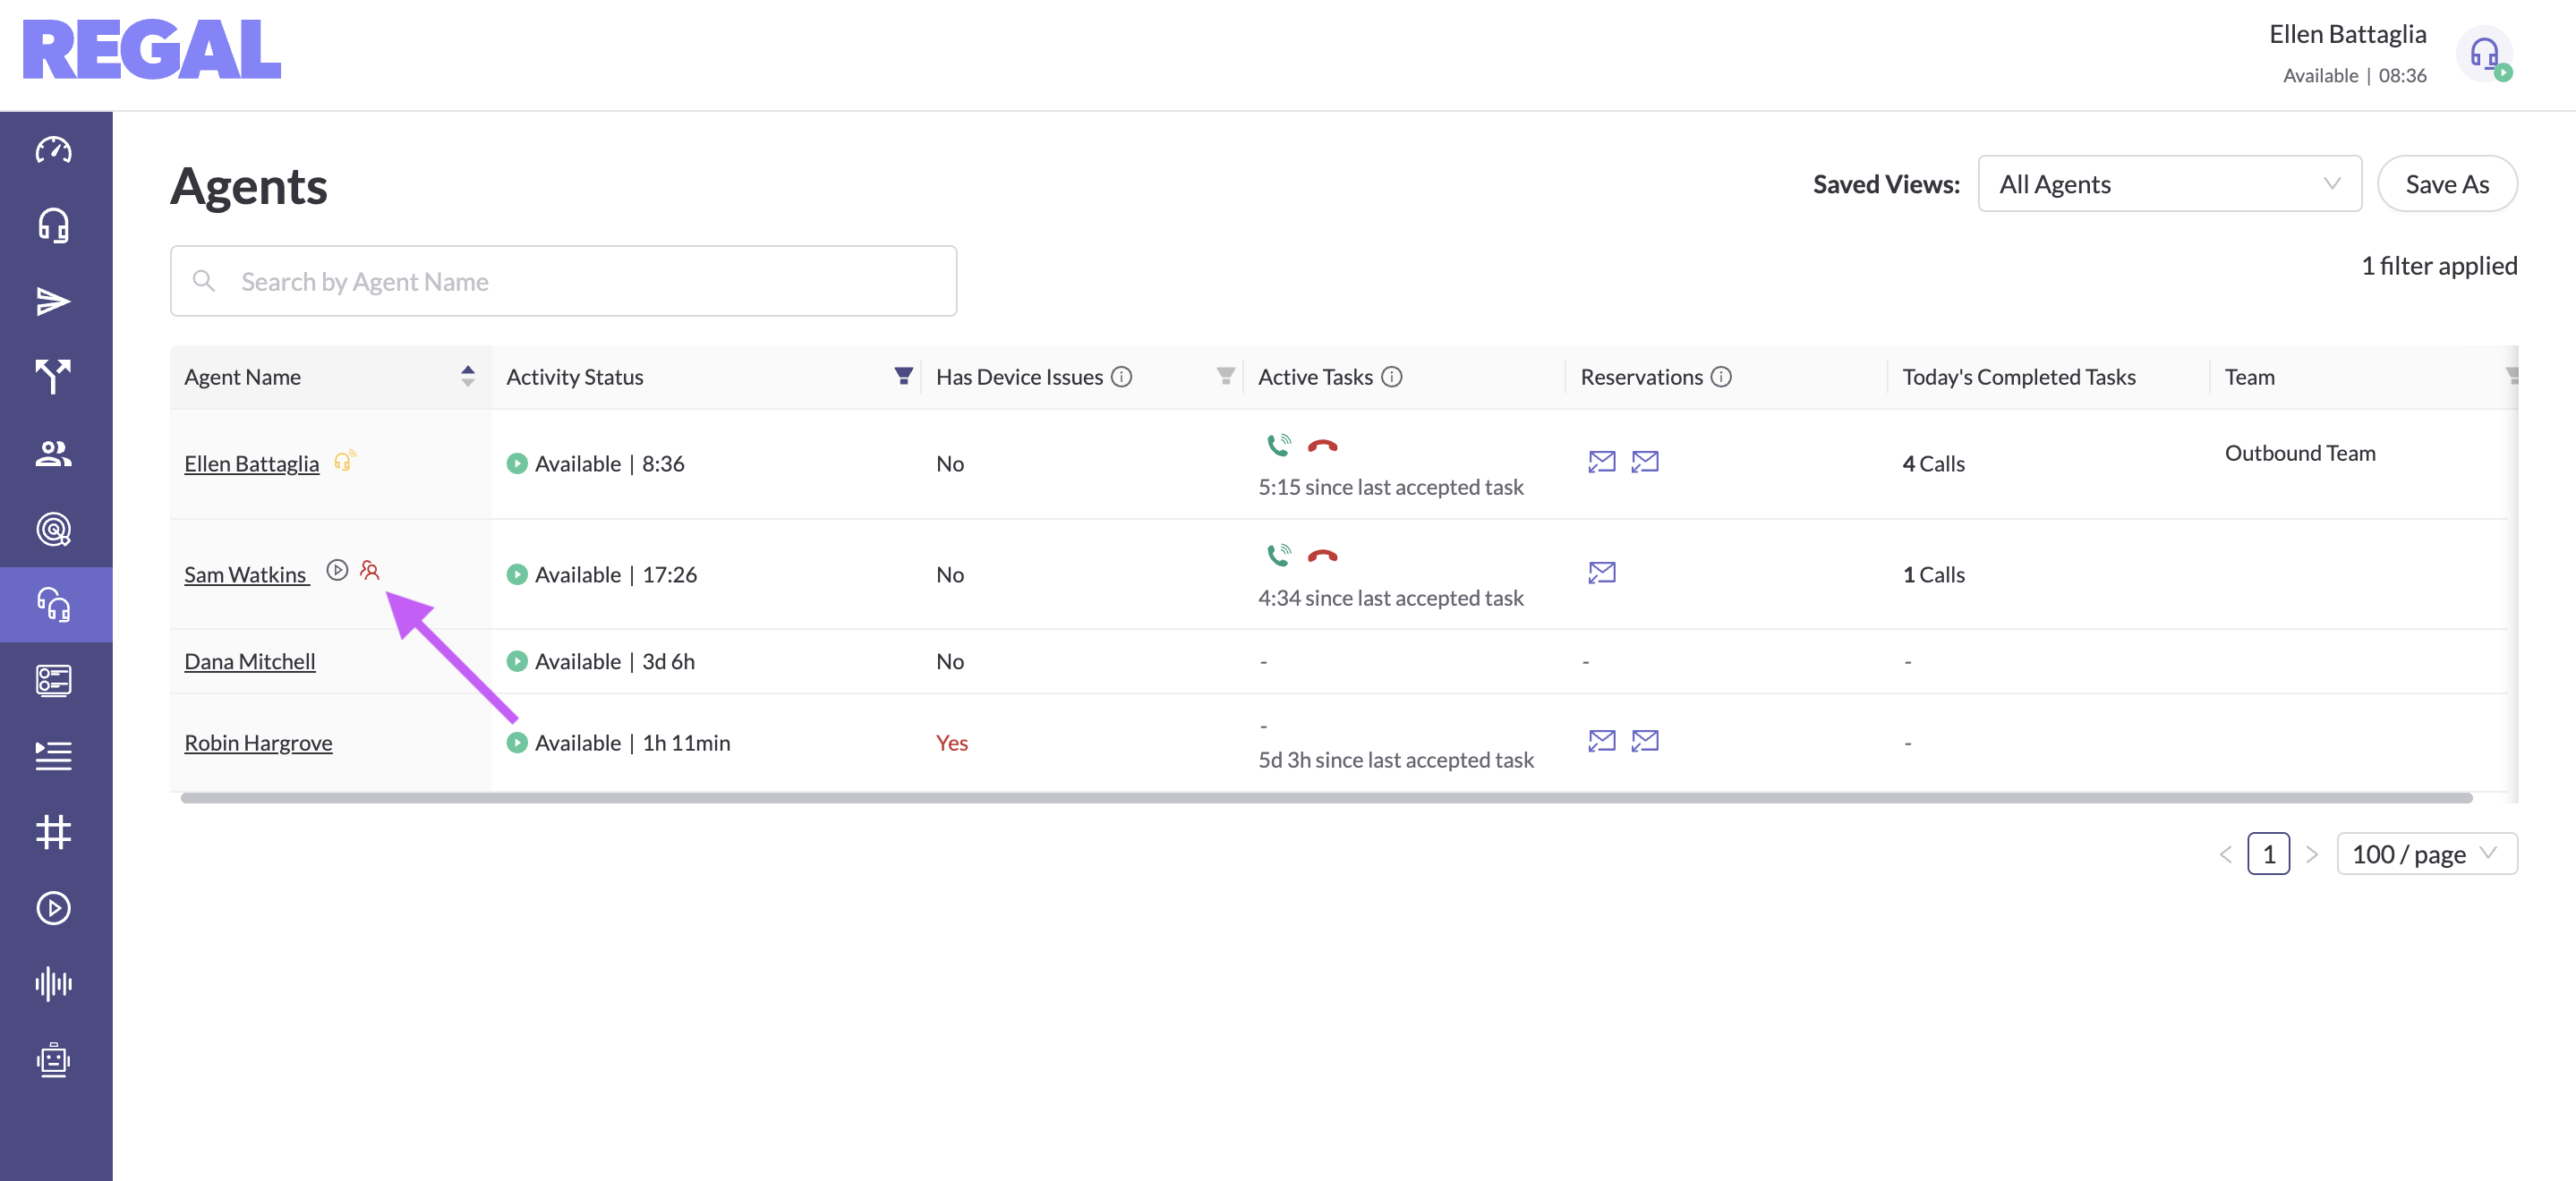Open Robin Hargrove's agent link

(x=258, y=743)
